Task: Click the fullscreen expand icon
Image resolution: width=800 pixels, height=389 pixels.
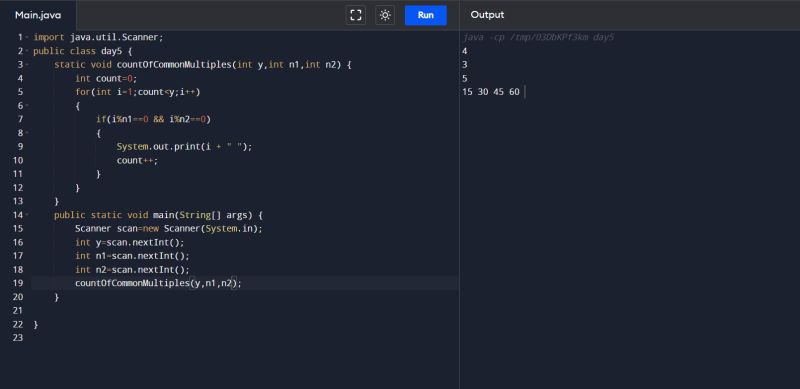Action: point(356,15)
